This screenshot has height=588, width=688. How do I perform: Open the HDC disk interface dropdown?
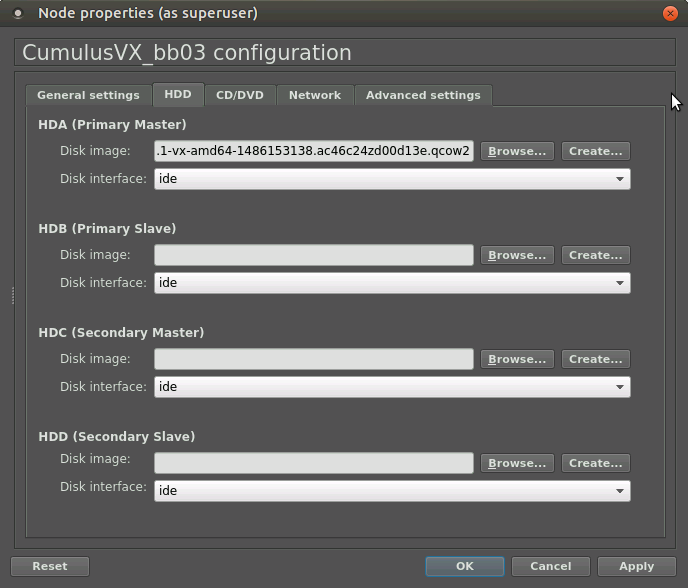pos(392,387)
